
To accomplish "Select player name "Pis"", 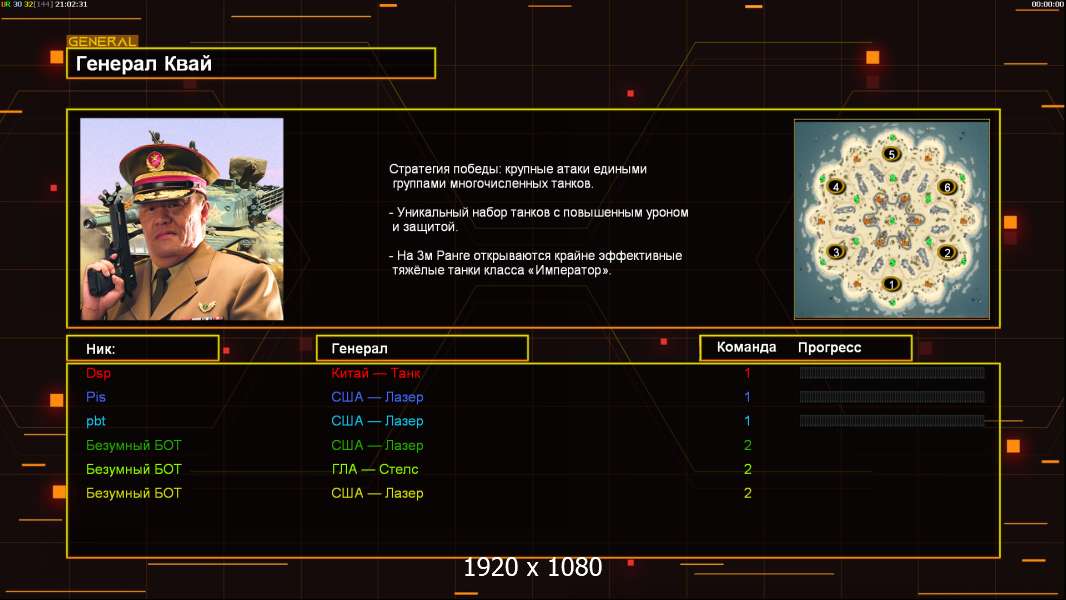I will click(96, 397).
